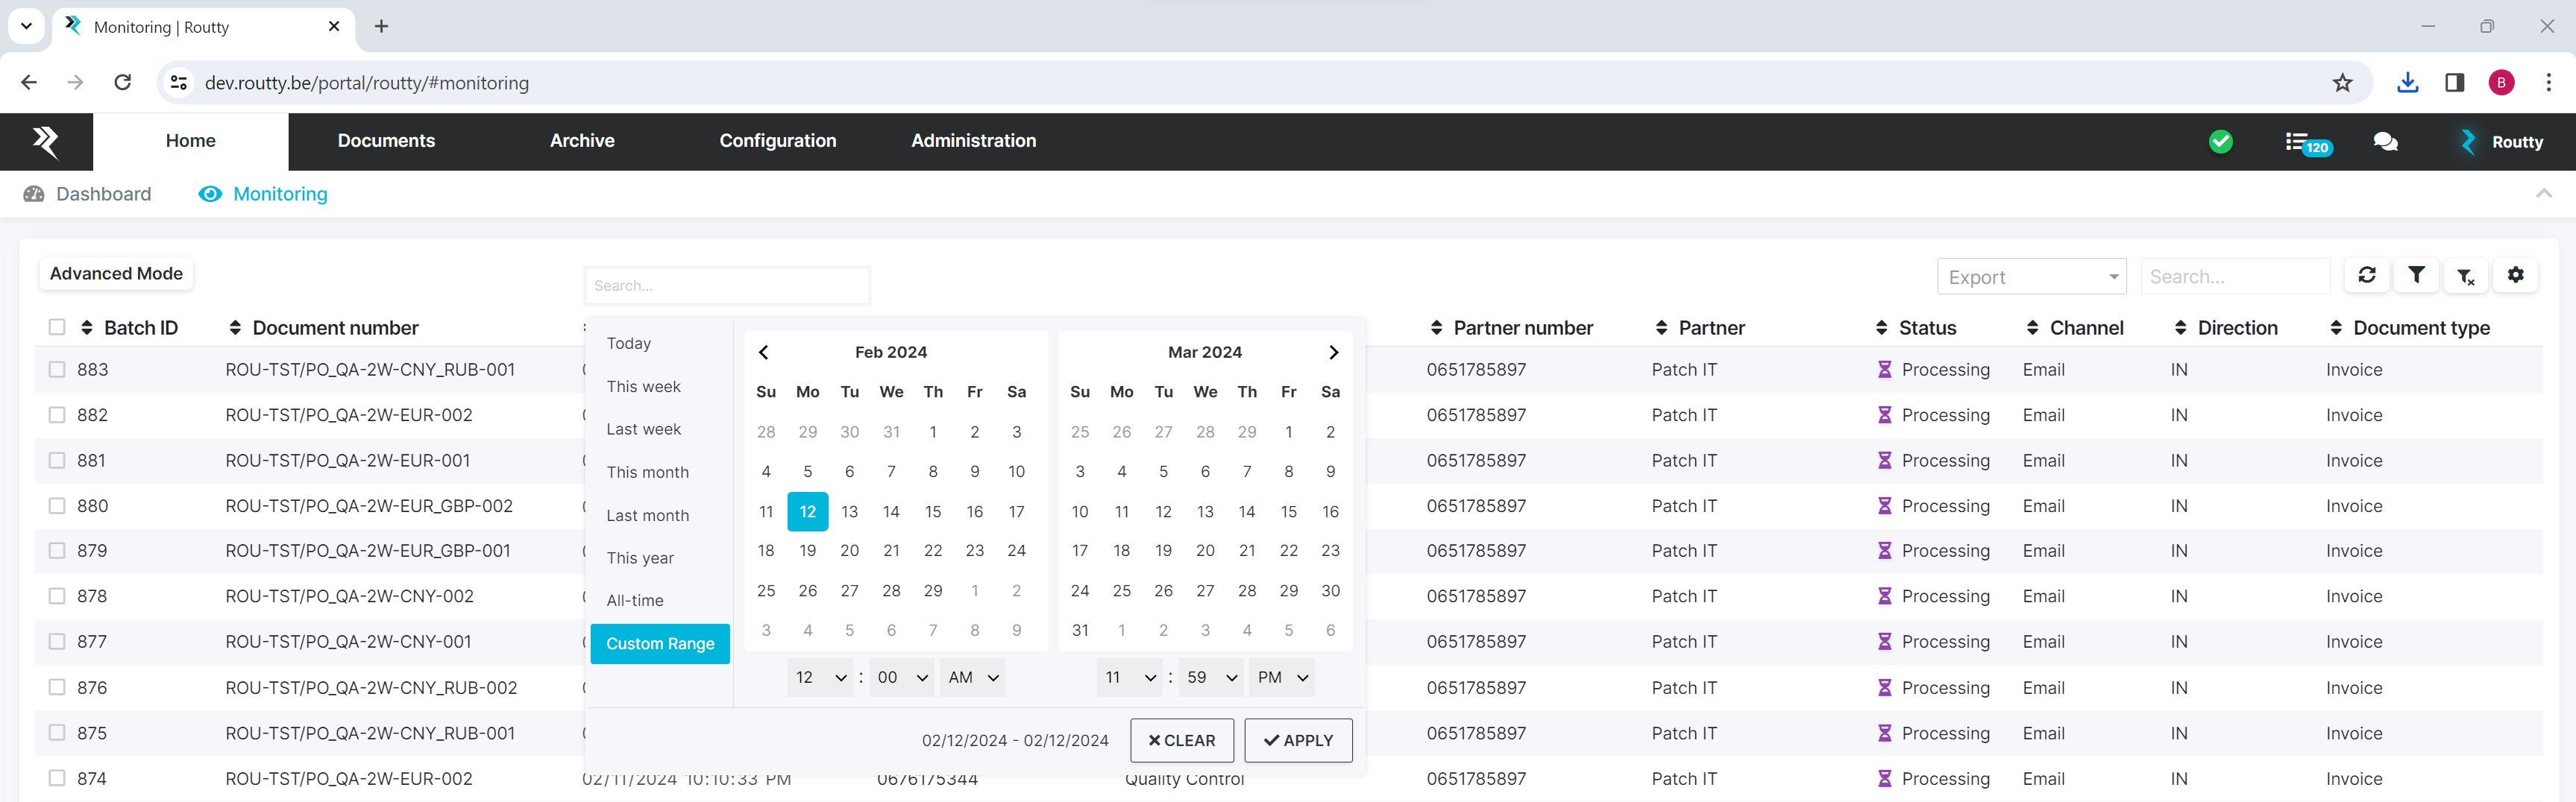Open the Documents menu
2576x802 pixels.
386,141
